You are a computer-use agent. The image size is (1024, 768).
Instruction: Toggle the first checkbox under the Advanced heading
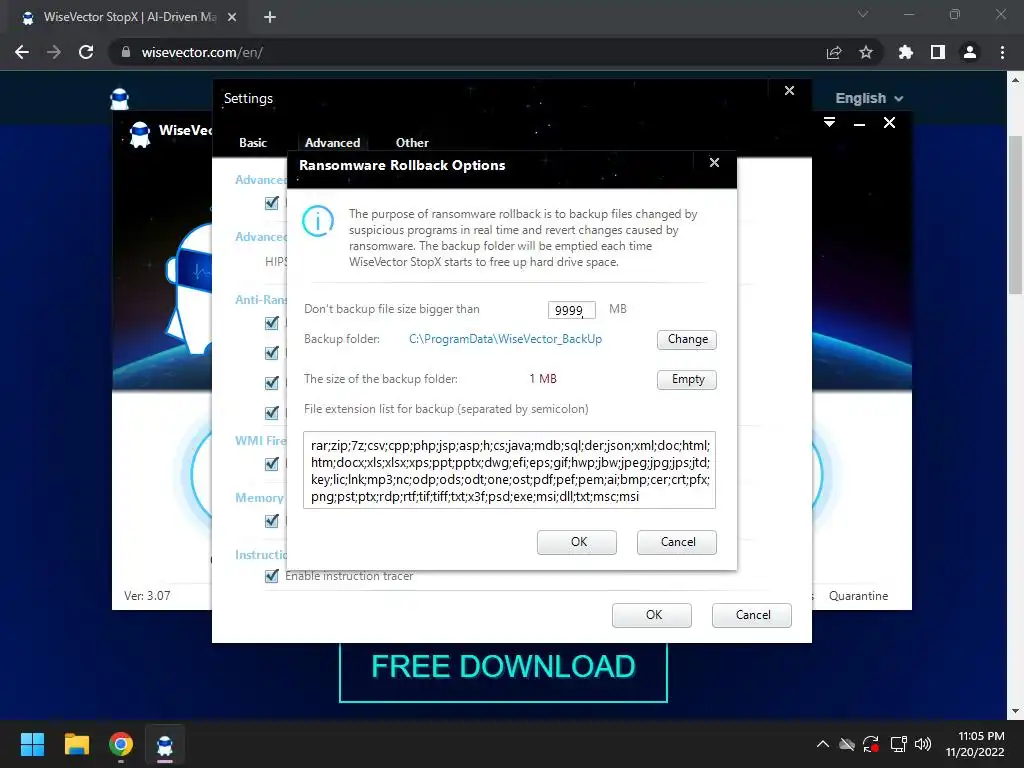tap(272, 203)
